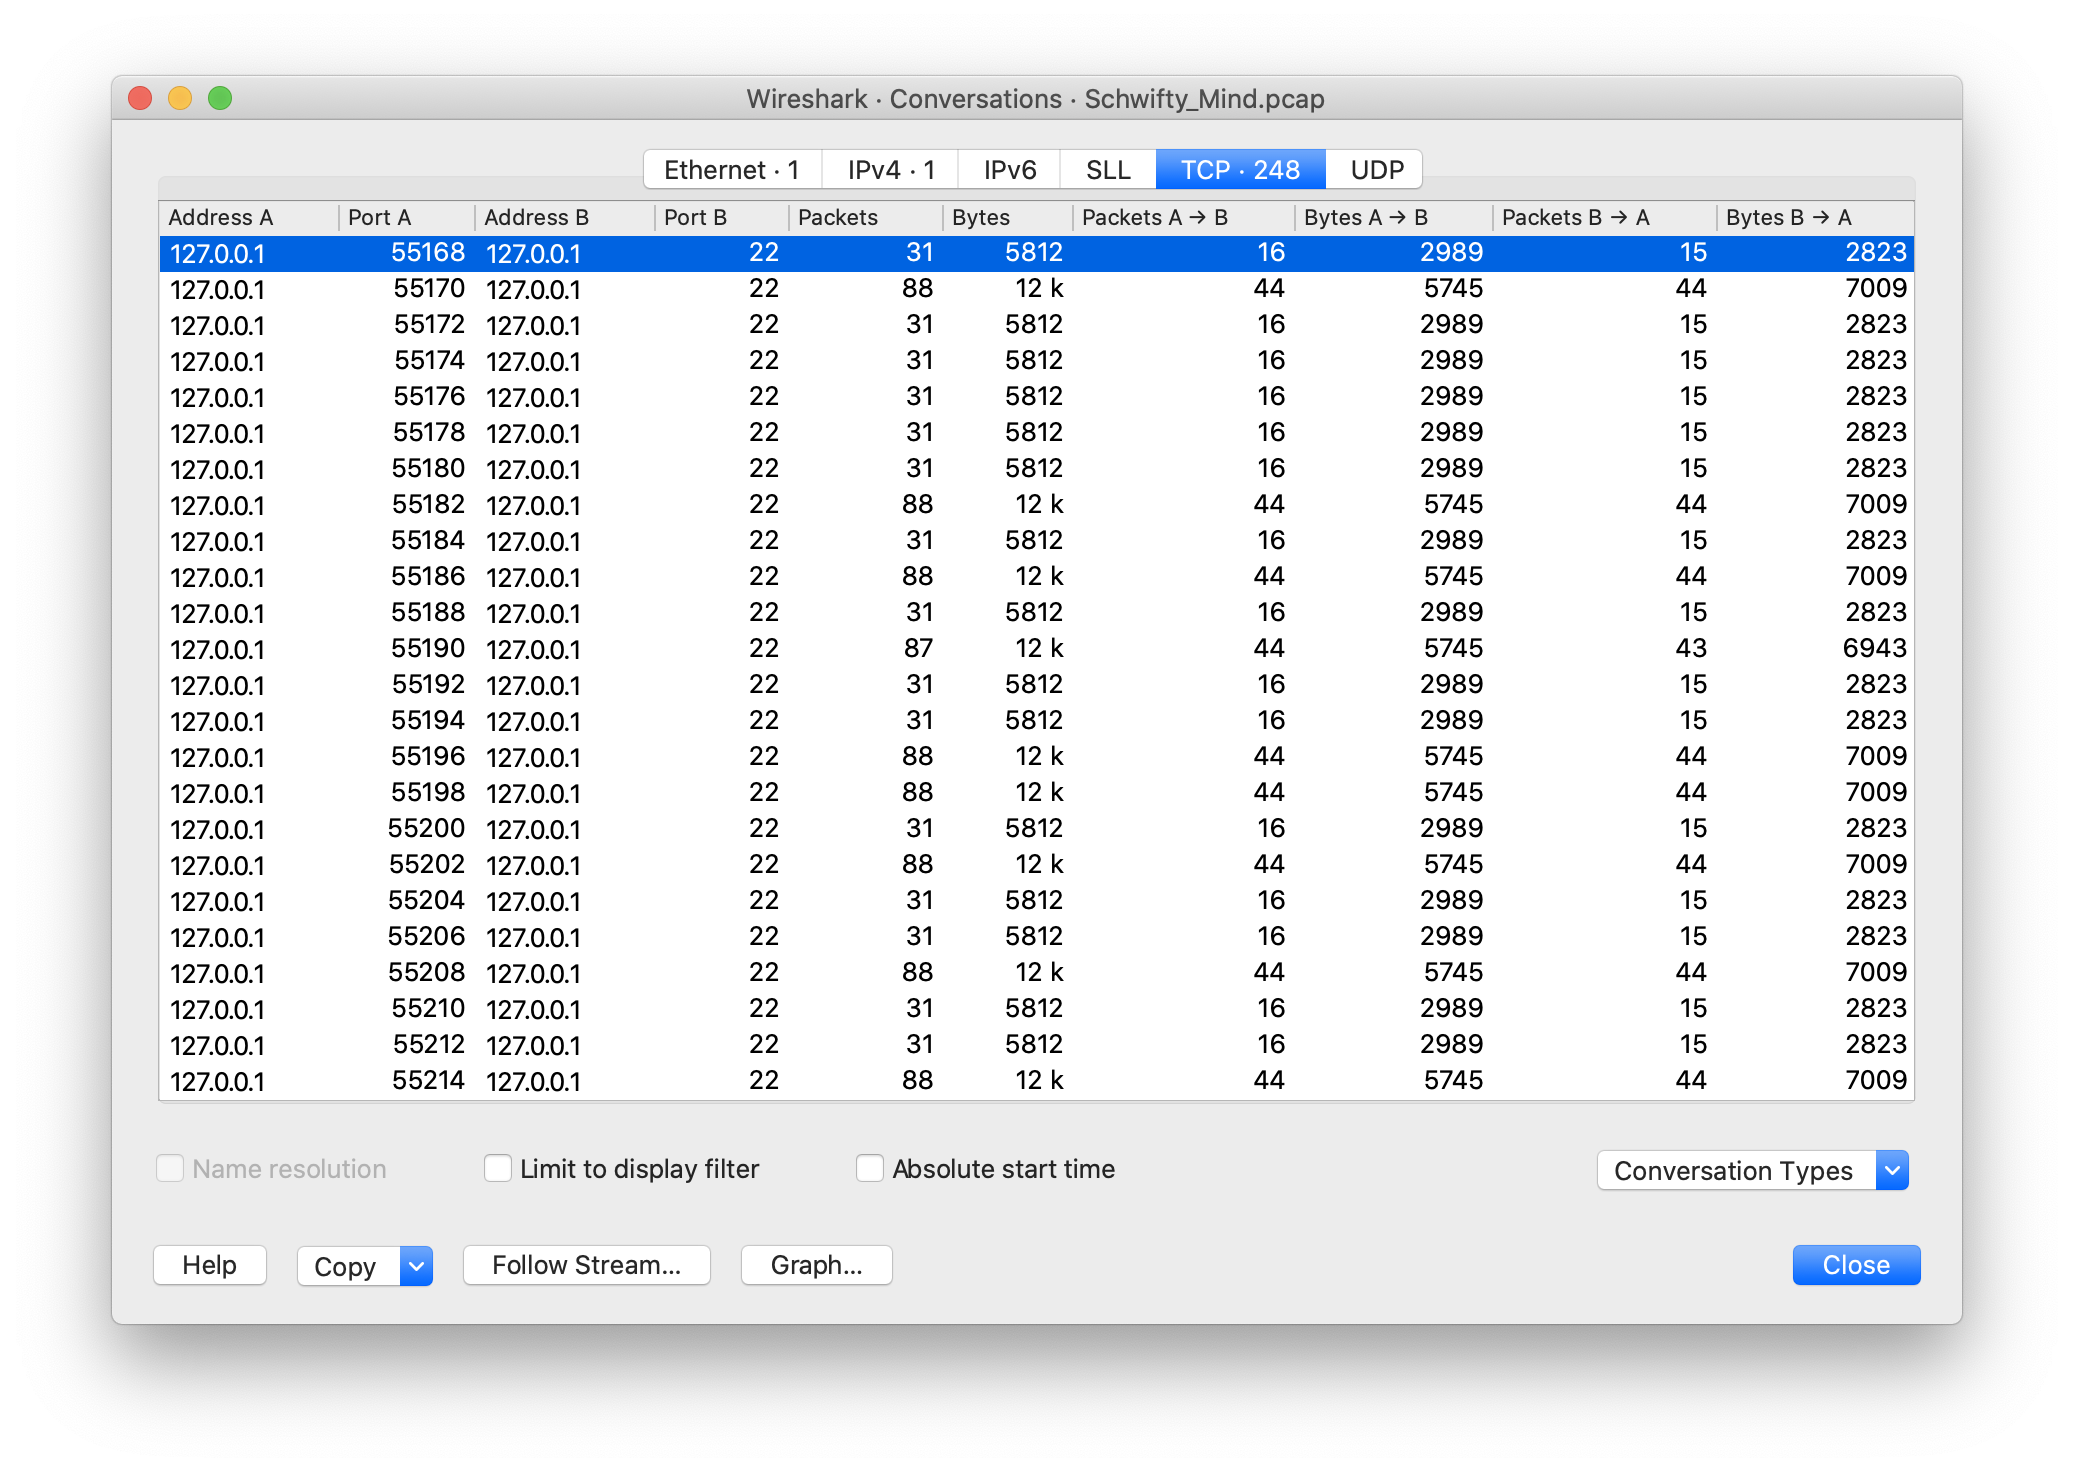The image size is (2074, 1472).
Task: Open the Conversation Types dropdown
Action: point(1752,1170)
